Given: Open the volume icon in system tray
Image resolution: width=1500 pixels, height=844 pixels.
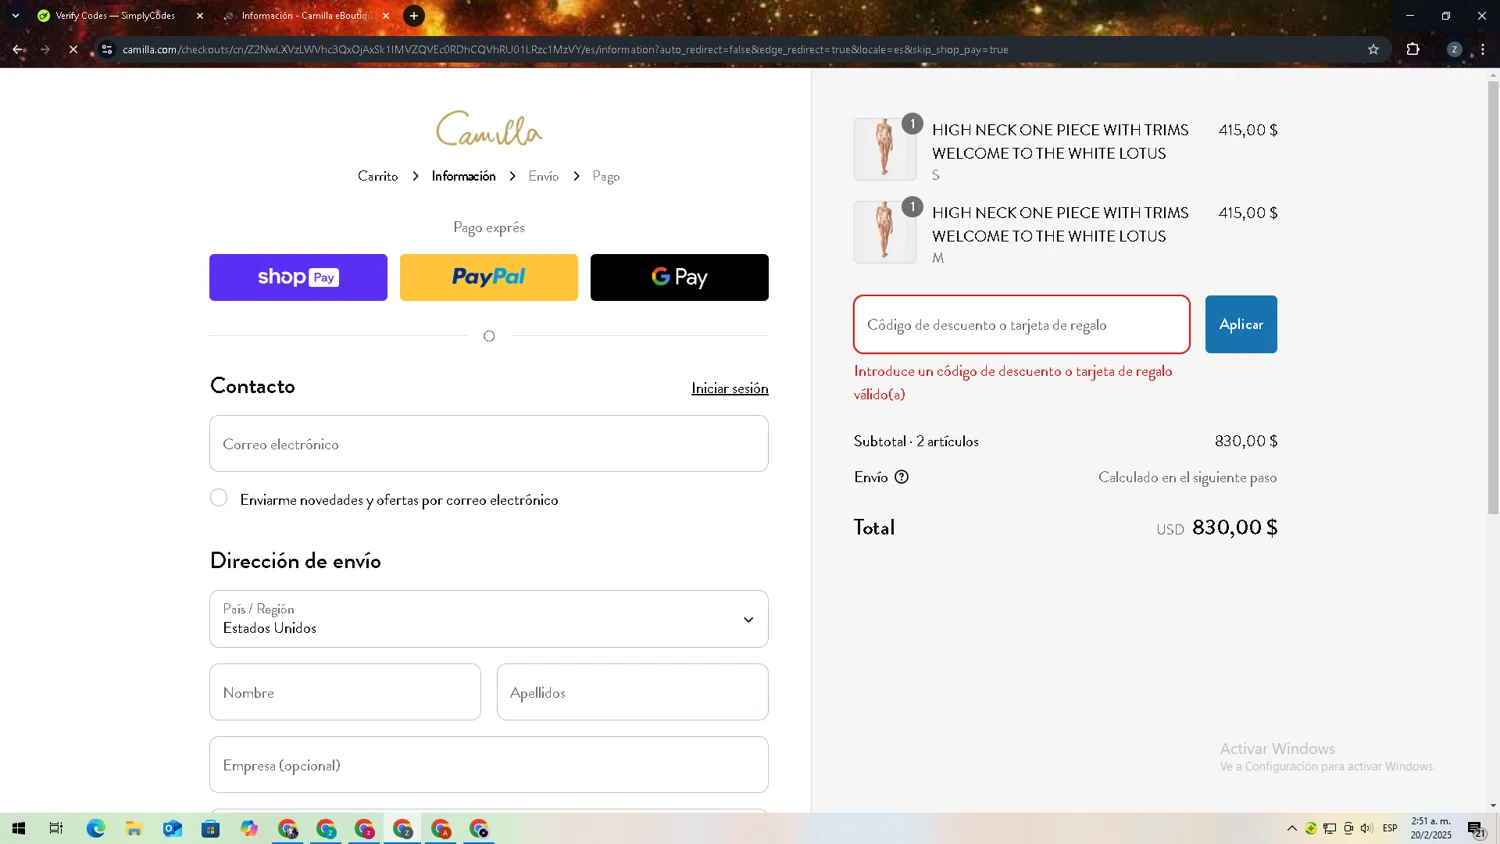Looking at the screenshot, I should click(1366, 828).
